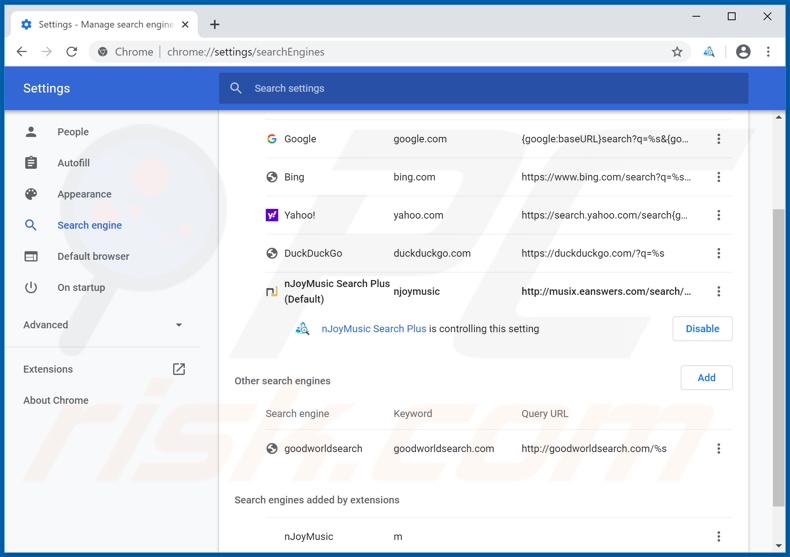Image resolution: width=790 pixels, height=557 pixels.
Task: Click the nJoyMusic Search Plus extension link
Action: (374, 328)
